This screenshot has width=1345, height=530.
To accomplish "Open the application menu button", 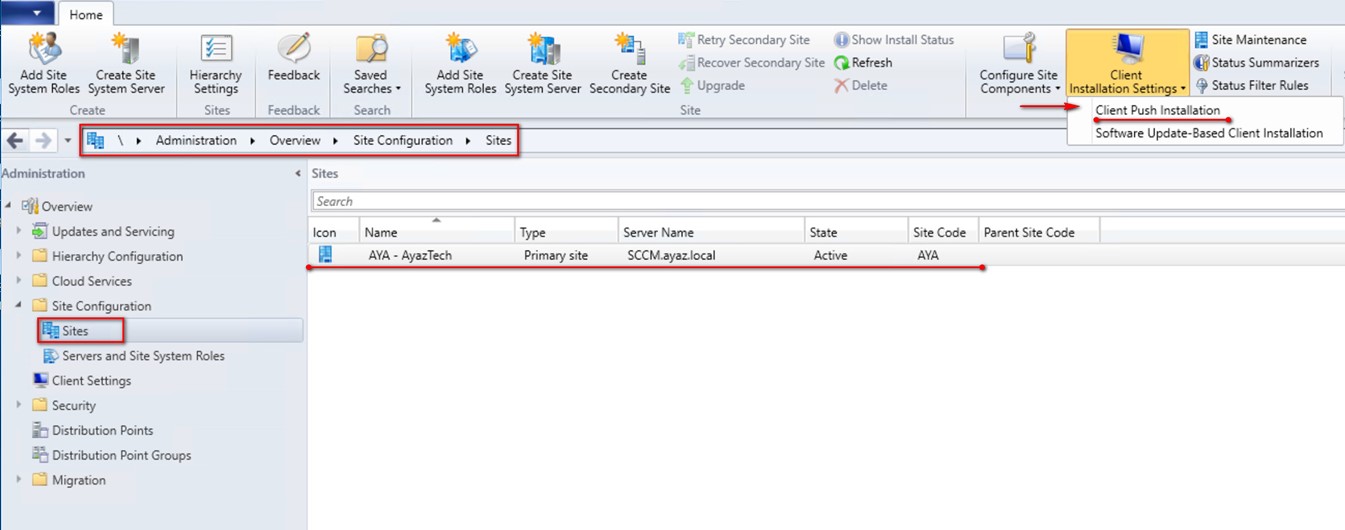I will (x=28, y=13).
